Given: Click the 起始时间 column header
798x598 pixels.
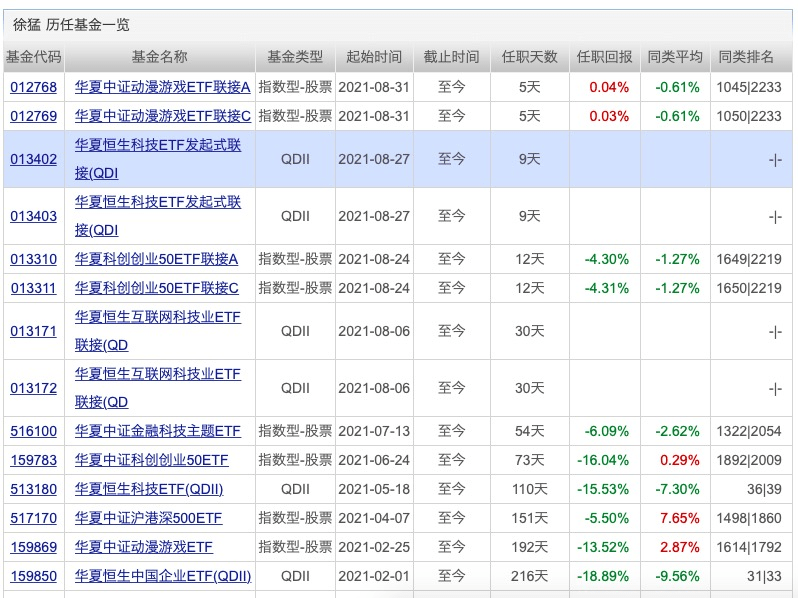Looking at the screenshot, I should point(374,57).
